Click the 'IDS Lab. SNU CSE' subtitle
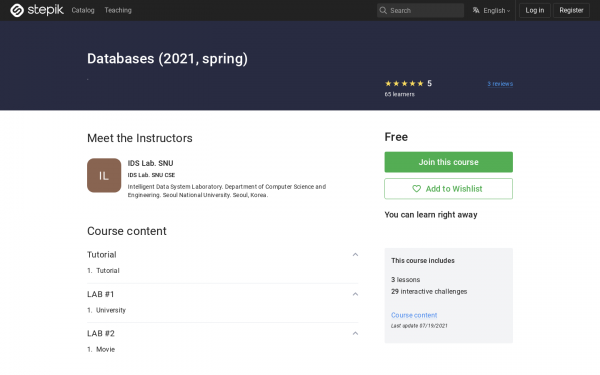The height and width of the screenshot is (375, 600). [151, 175]
